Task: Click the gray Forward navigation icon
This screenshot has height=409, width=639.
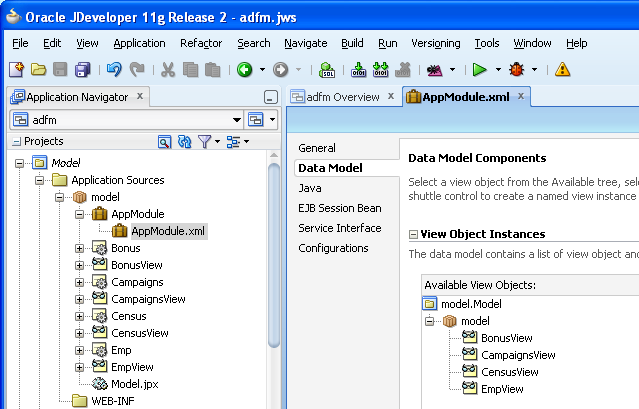Action: (280, 70)
